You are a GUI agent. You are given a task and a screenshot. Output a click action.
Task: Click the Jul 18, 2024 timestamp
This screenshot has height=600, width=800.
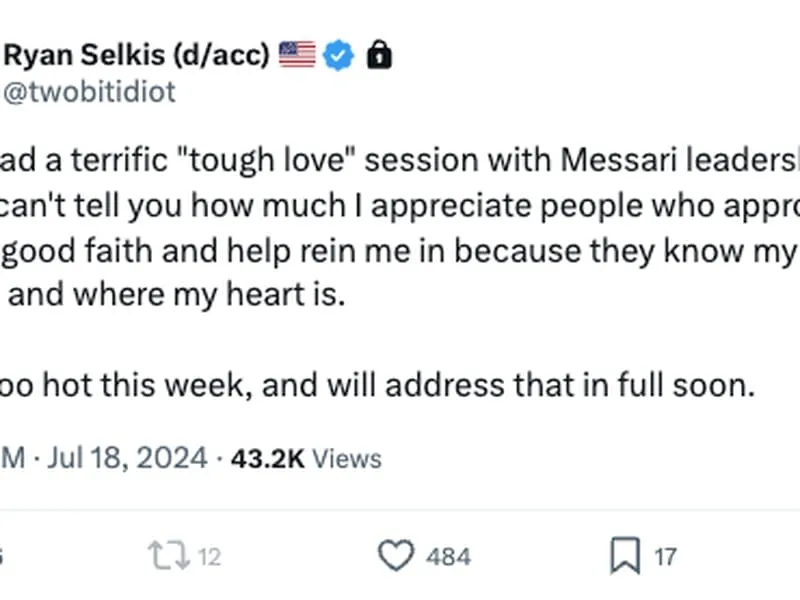pos(128,458)
